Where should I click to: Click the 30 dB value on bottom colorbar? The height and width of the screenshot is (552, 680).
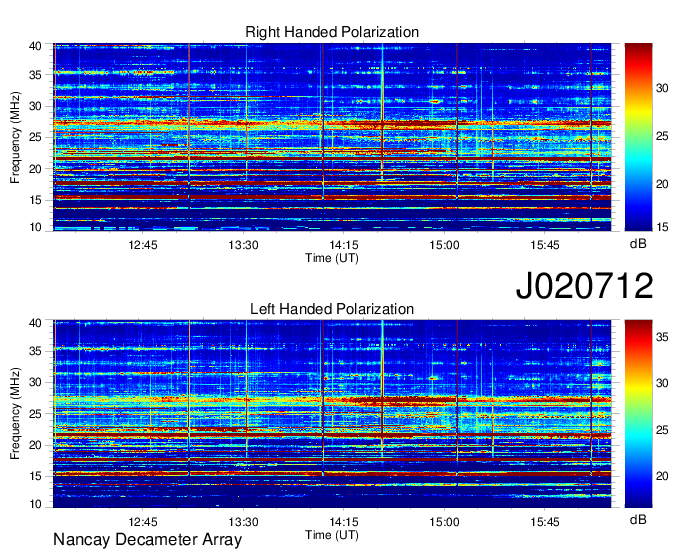point(662,383)
